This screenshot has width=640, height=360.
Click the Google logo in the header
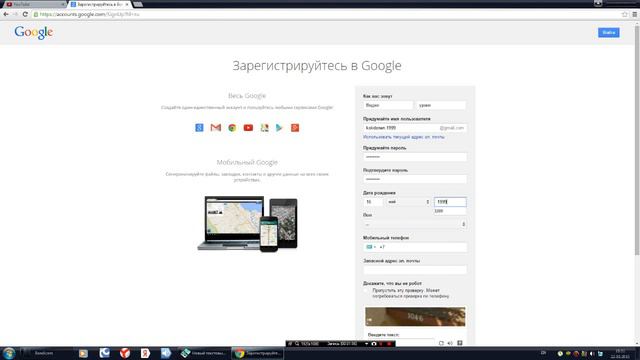33,32
